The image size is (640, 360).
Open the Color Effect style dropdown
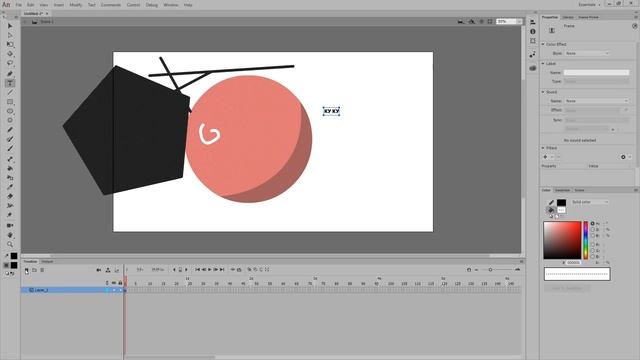pos(587,53)
